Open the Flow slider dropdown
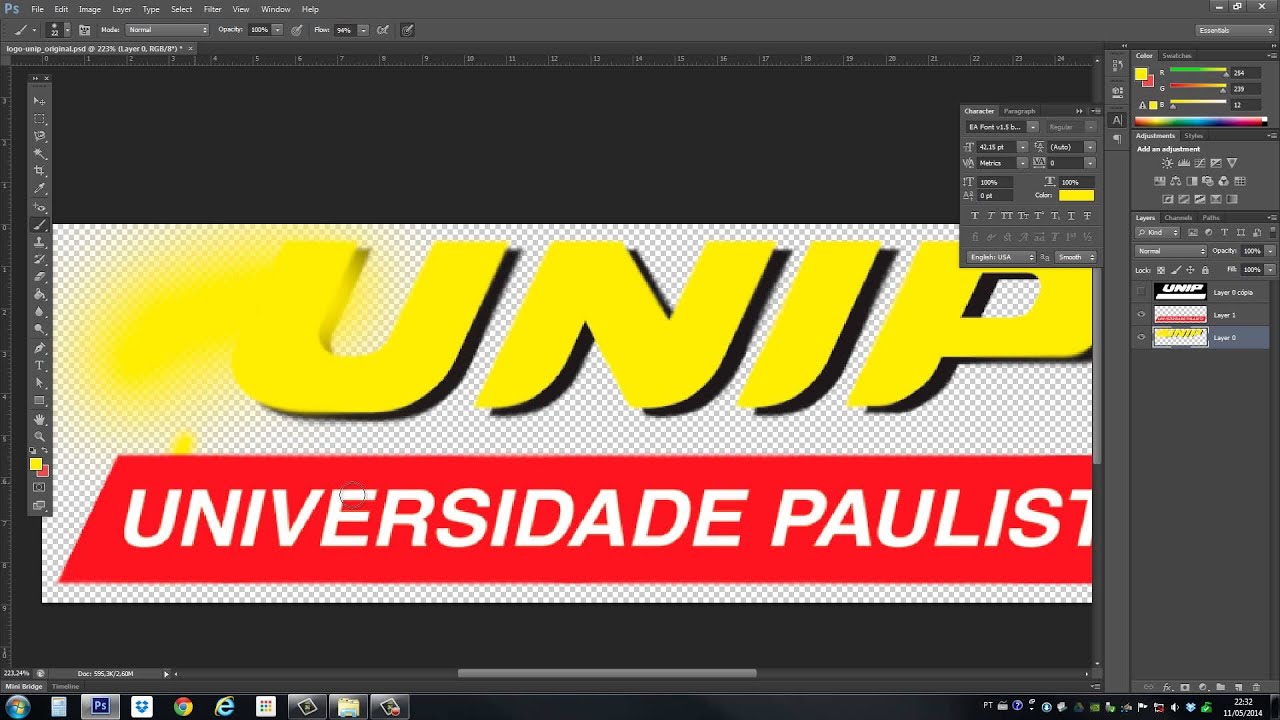This screenshot has width=1280, height=720. coord(363,30)
